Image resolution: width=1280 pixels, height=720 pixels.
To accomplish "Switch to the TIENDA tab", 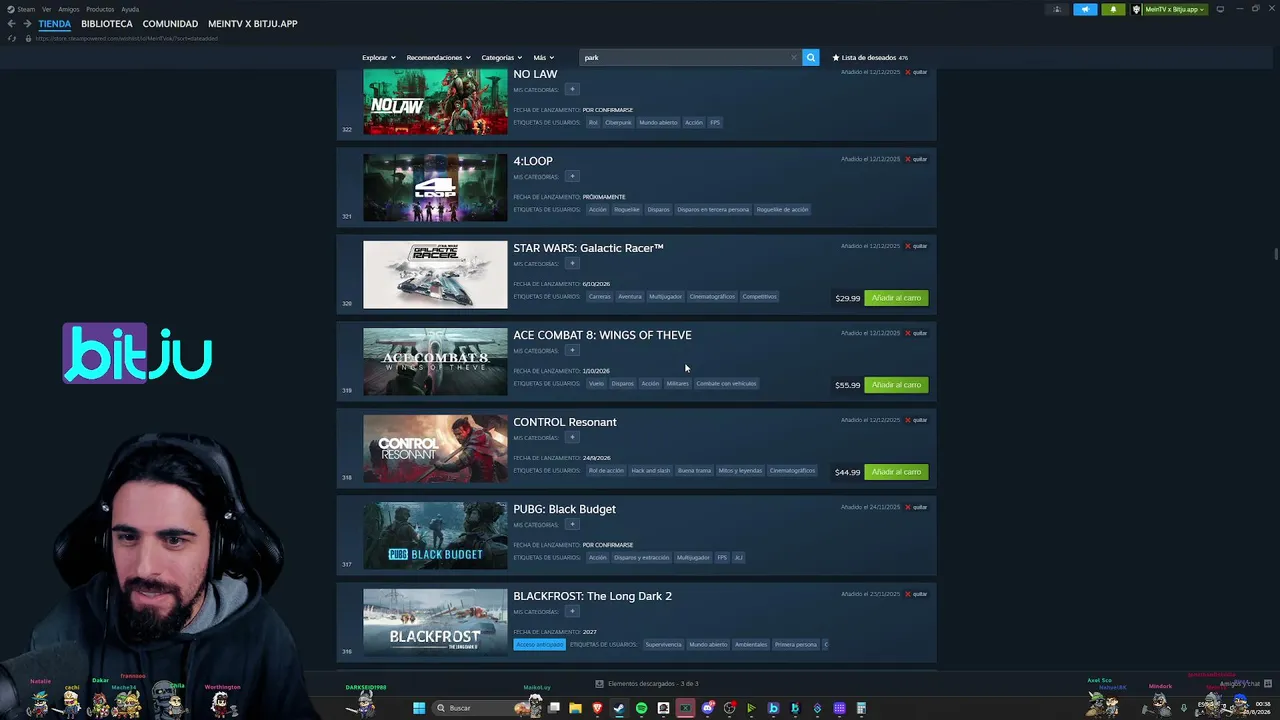I will point(55,24).
